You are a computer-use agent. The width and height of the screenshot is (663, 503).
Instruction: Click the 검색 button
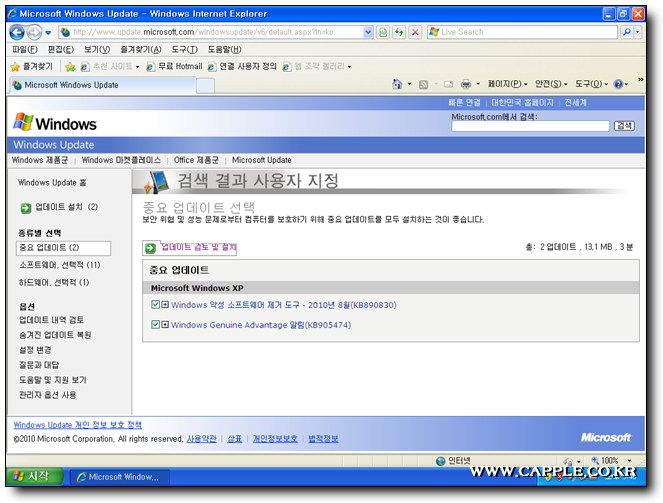coord(624,126)
